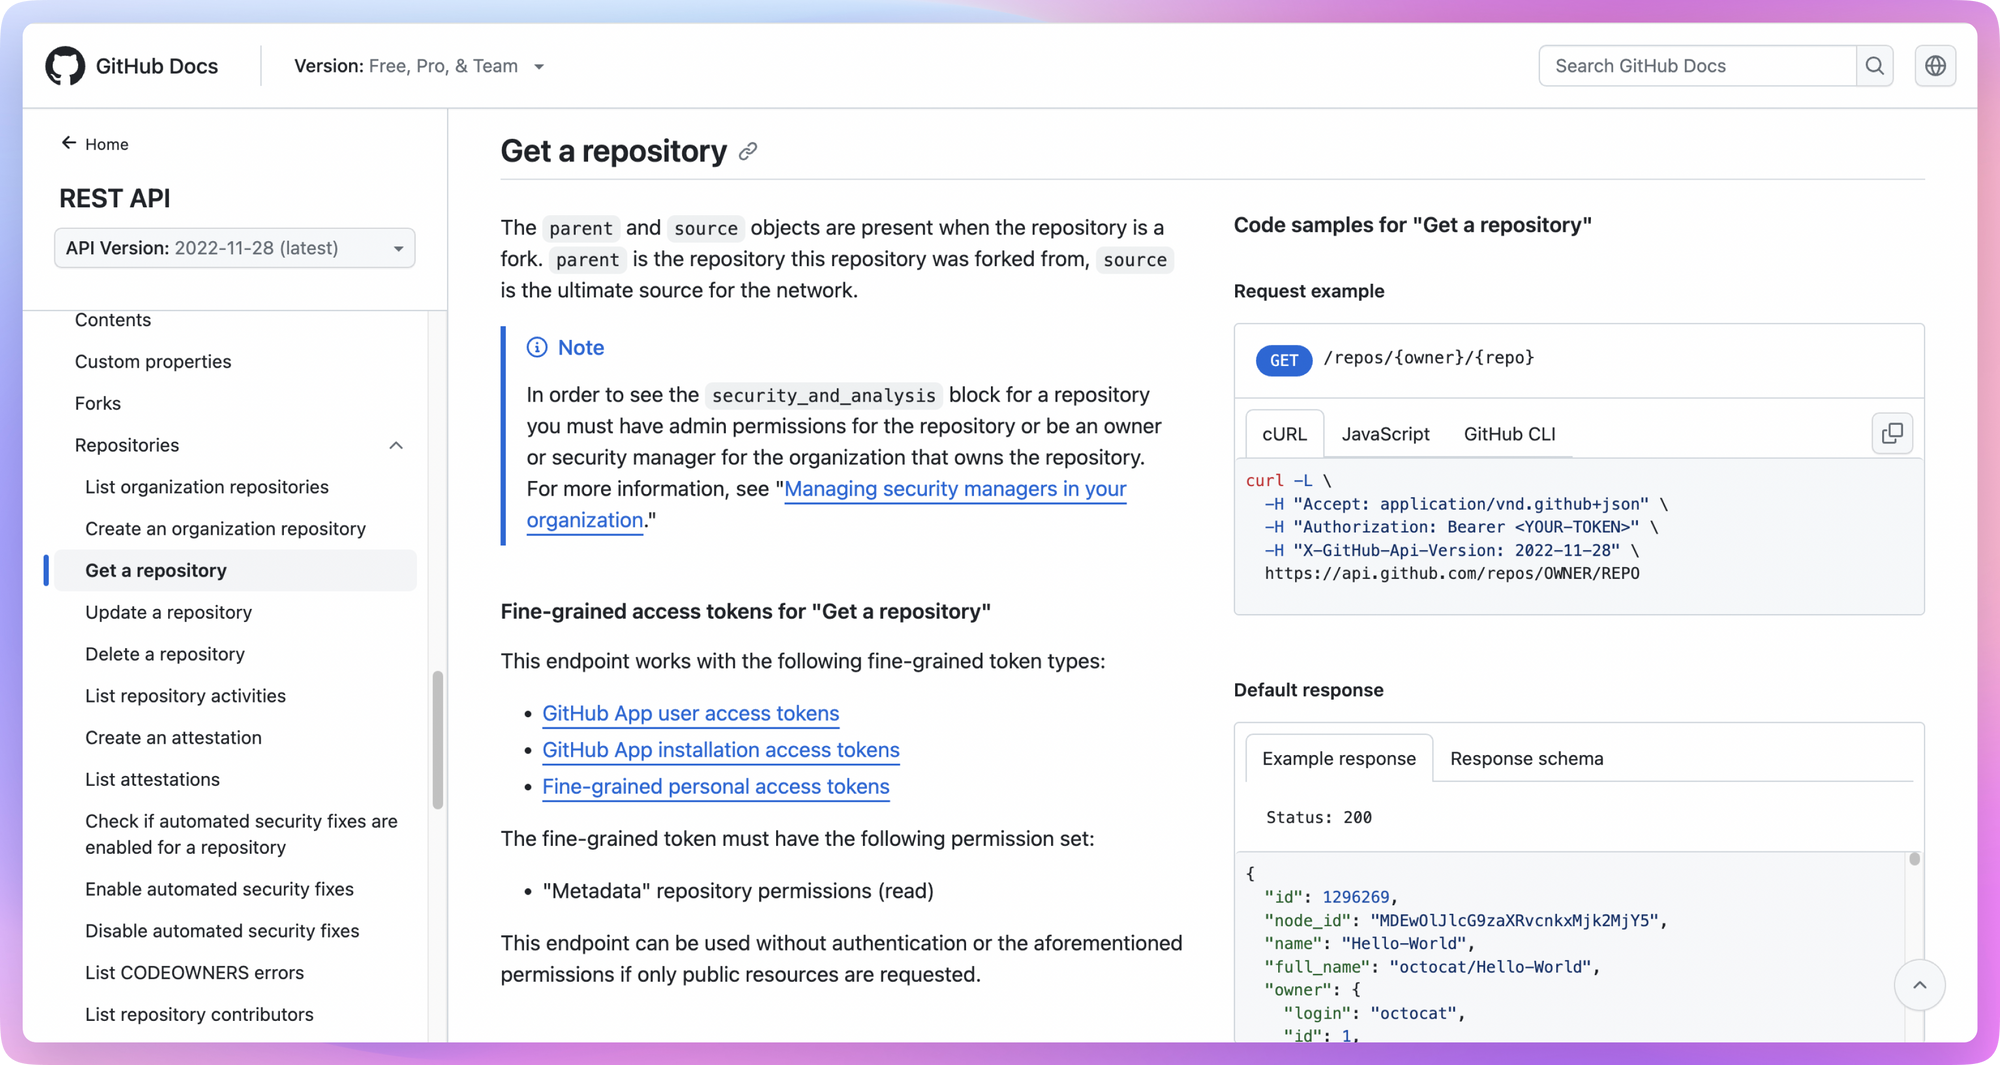Image resolution: width=2000 pixels, height=1065 pixels.
Task: Click the GitHub Octocat logo
Action: tap(65, 66)
